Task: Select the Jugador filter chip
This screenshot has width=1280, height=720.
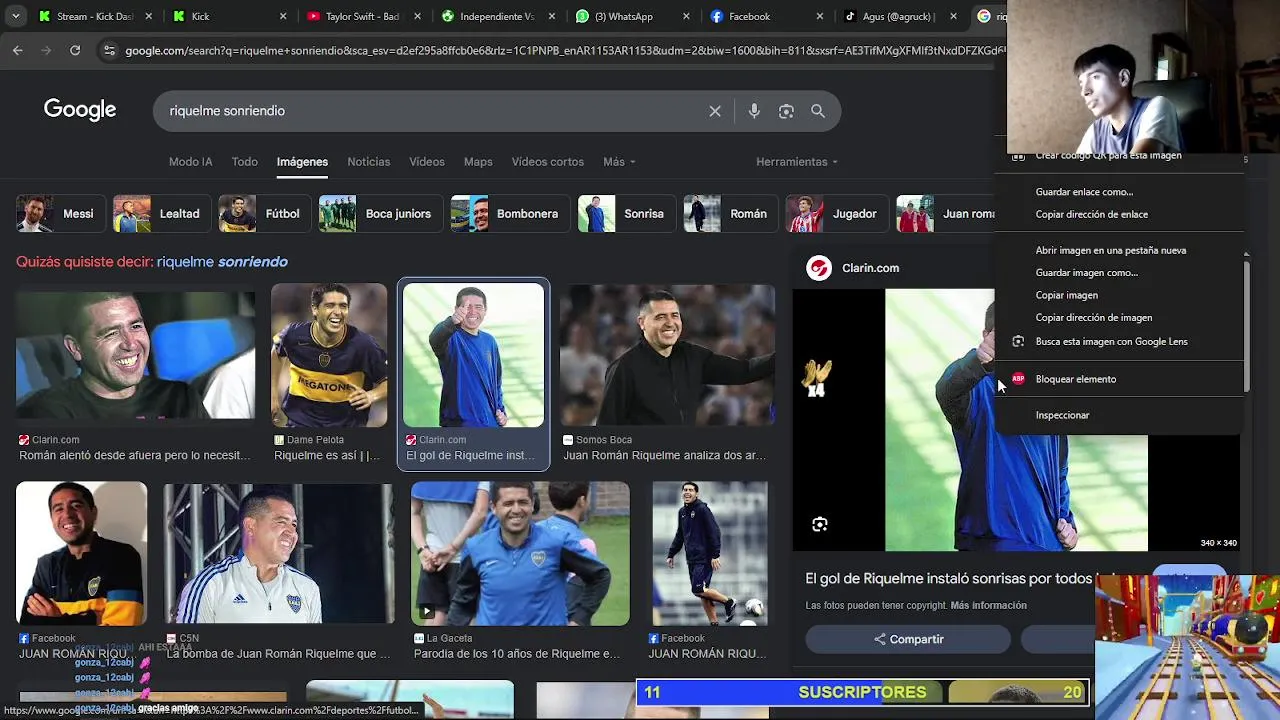Action: pyautogui.click(x=837, y=214)
